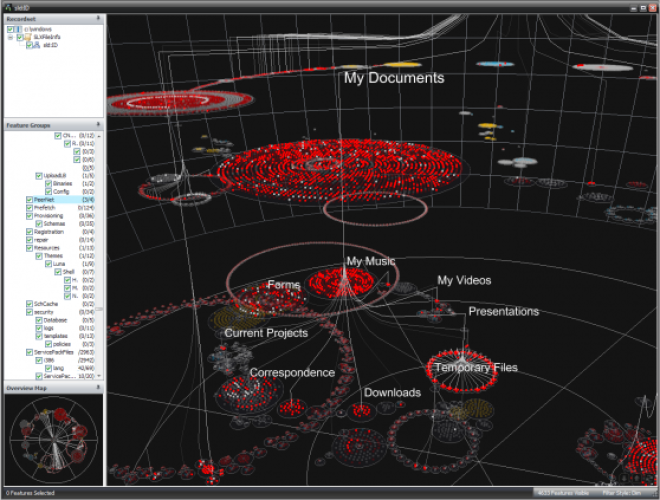Viewport: 660px width, 500px height.
Task: Collapse the second Recordset tree node
Action: pyautogui.click(x=8, y=37)
